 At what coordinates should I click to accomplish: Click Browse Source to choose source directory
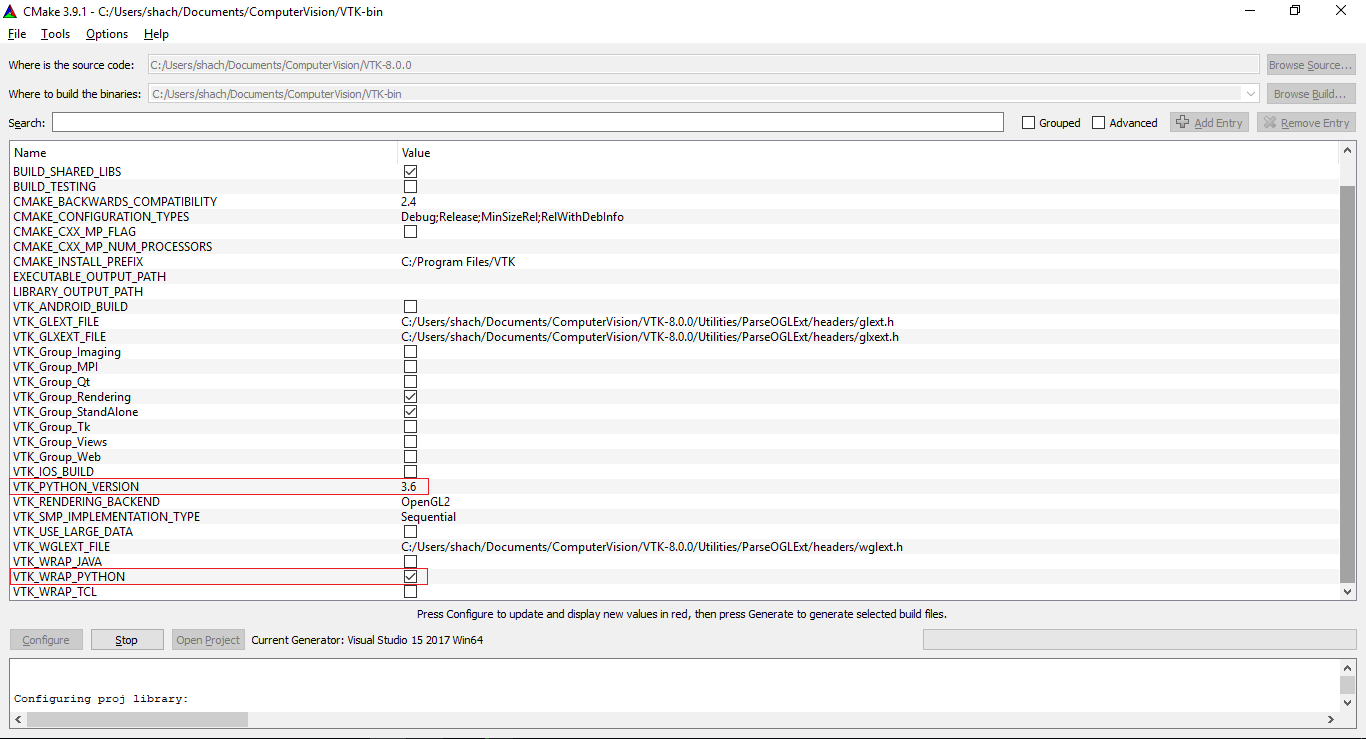[x=1310, y=64]
